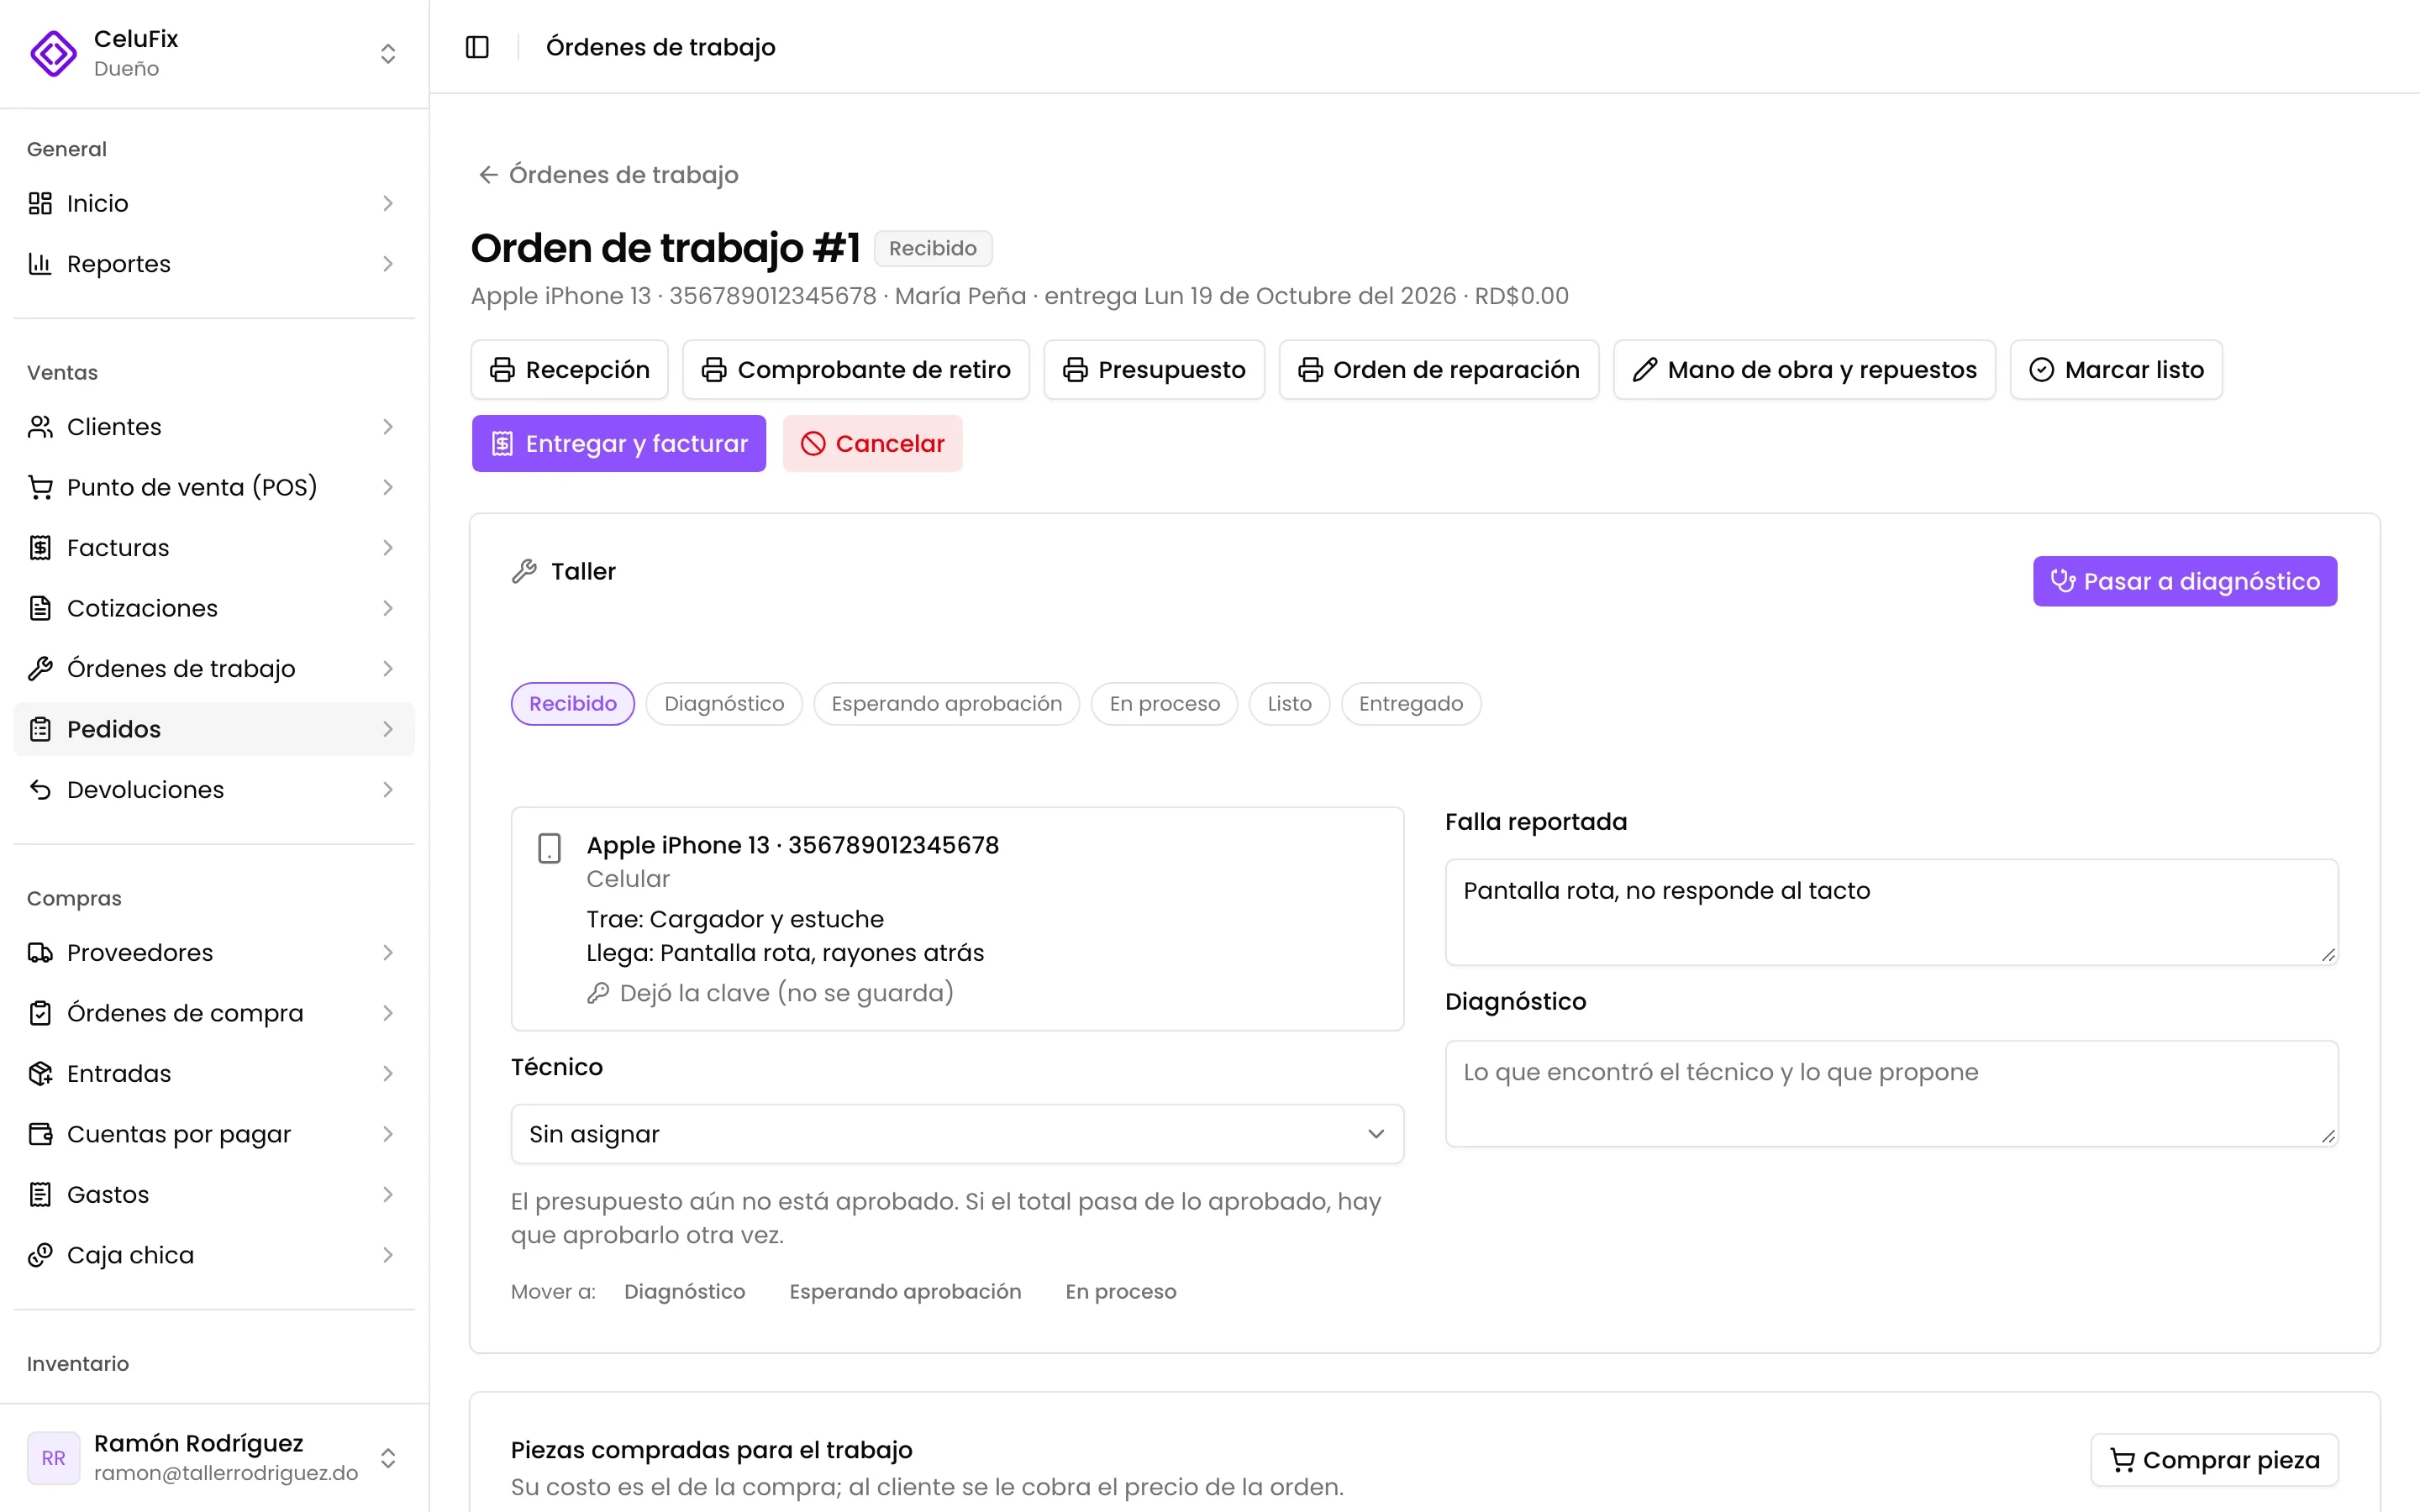Click 'En proceso' in the Mover a row
The height and width of the screenshot is (1512, 2420).
[x=1120, y=1292]
